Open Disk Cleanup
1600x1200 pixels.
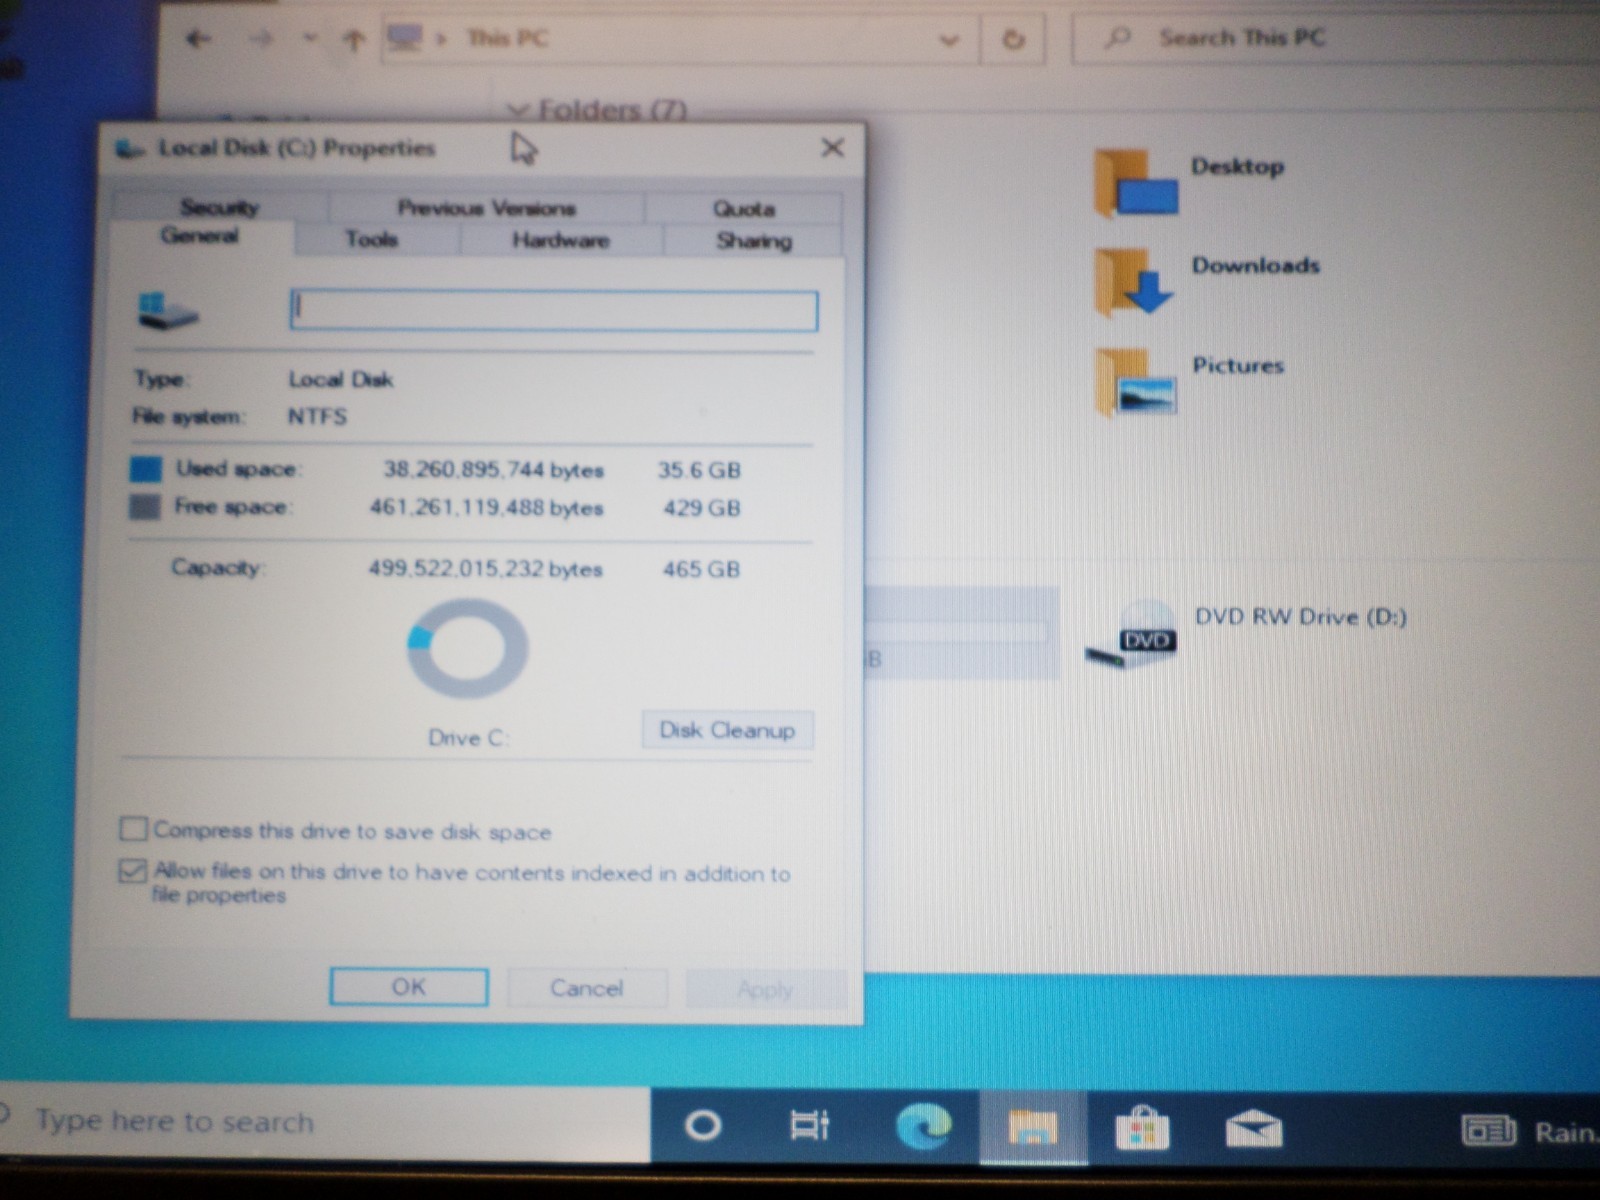tap(727, 730)
